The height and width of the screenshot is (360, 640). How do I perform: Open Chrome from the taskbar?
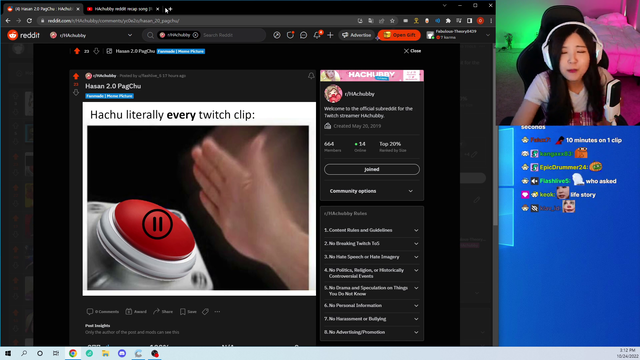coord(73,353)
